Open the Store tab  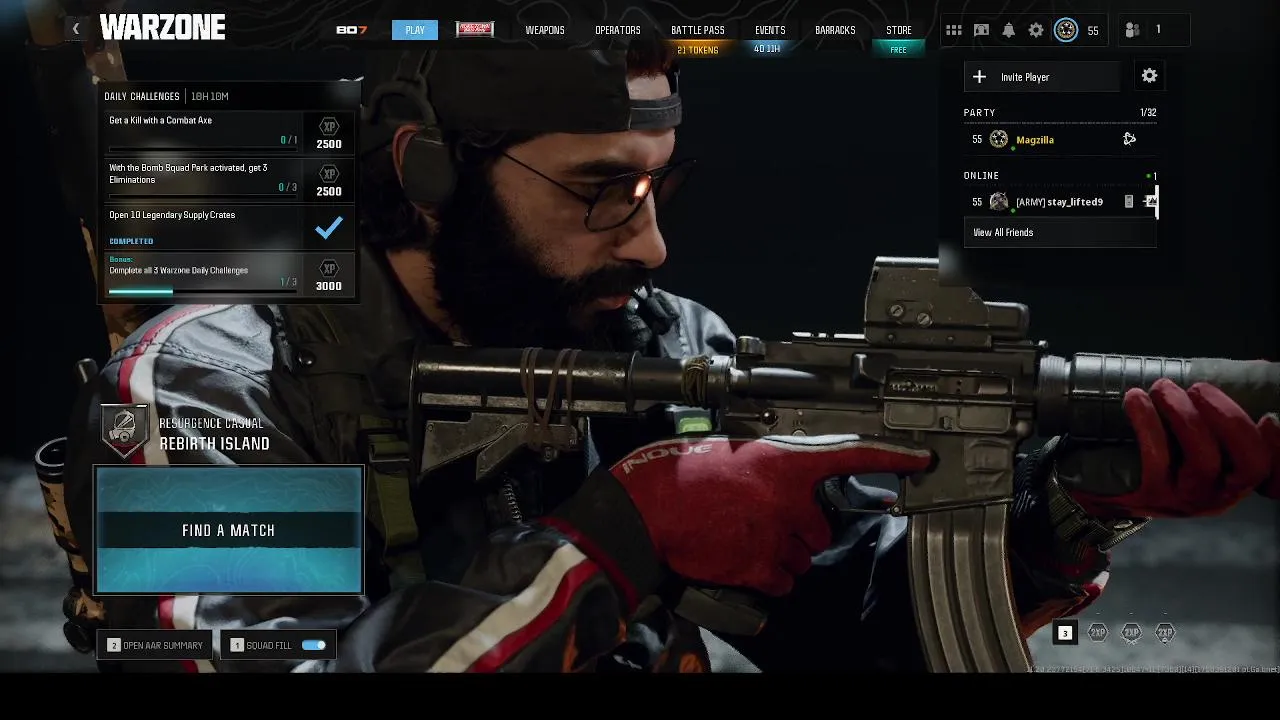pos(899,30)
